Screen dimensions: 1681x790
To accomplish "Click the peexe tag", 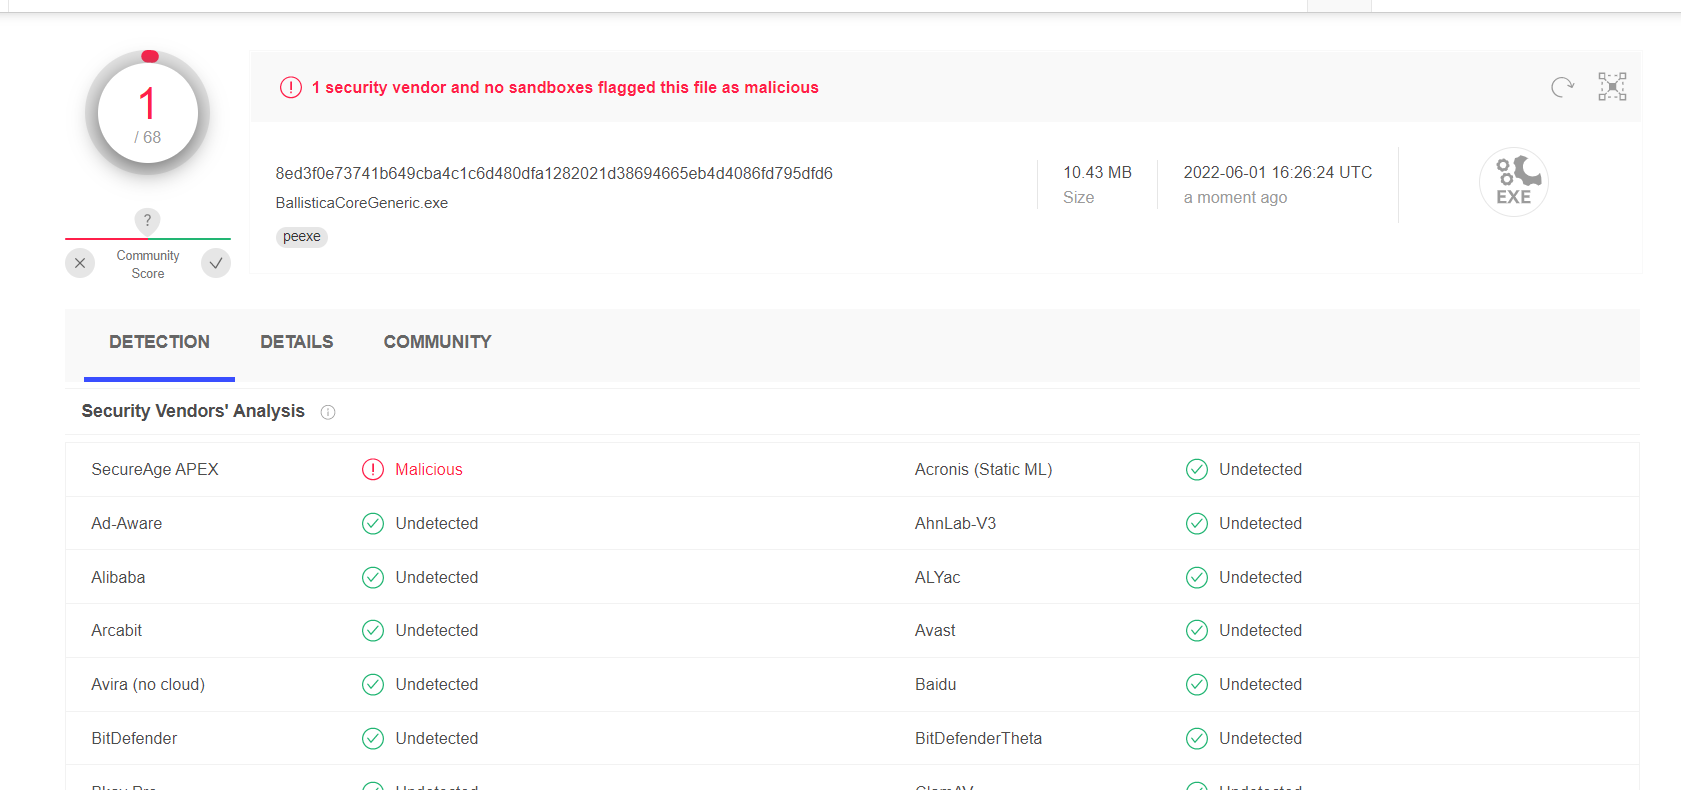I will point(302,237).
